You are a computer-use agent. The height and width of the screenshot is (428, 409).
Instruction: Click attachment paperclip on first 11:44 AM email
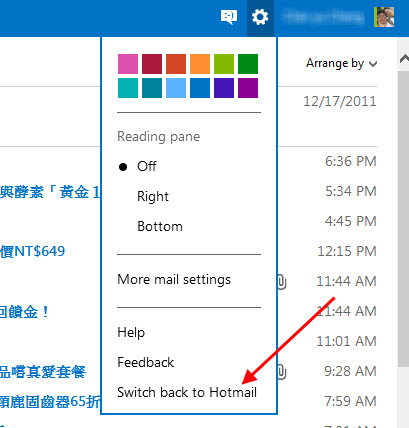tap(281, 282)
